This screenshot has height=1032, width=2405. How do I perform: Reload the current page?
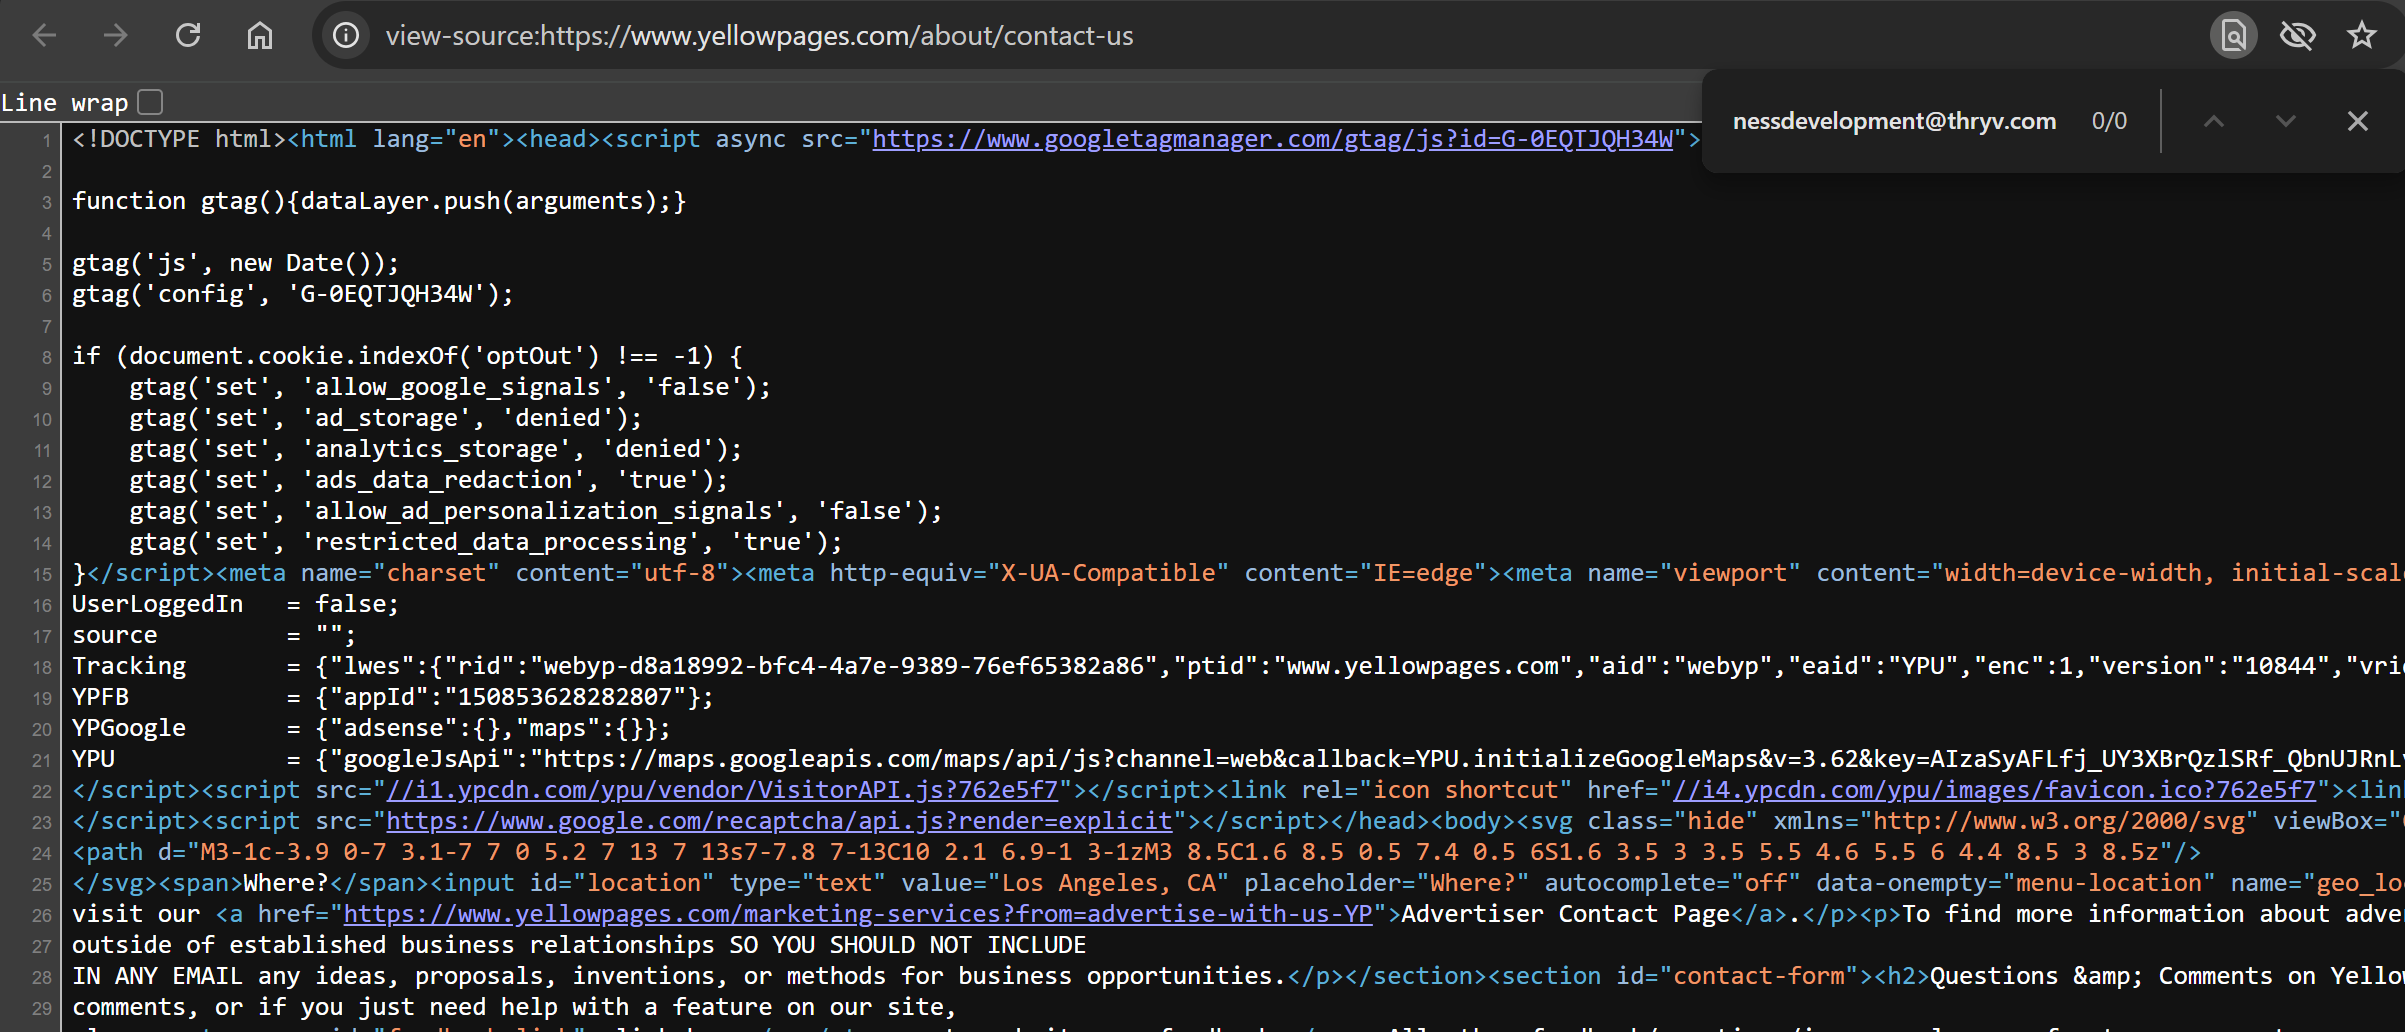click(x=188, y=35)
